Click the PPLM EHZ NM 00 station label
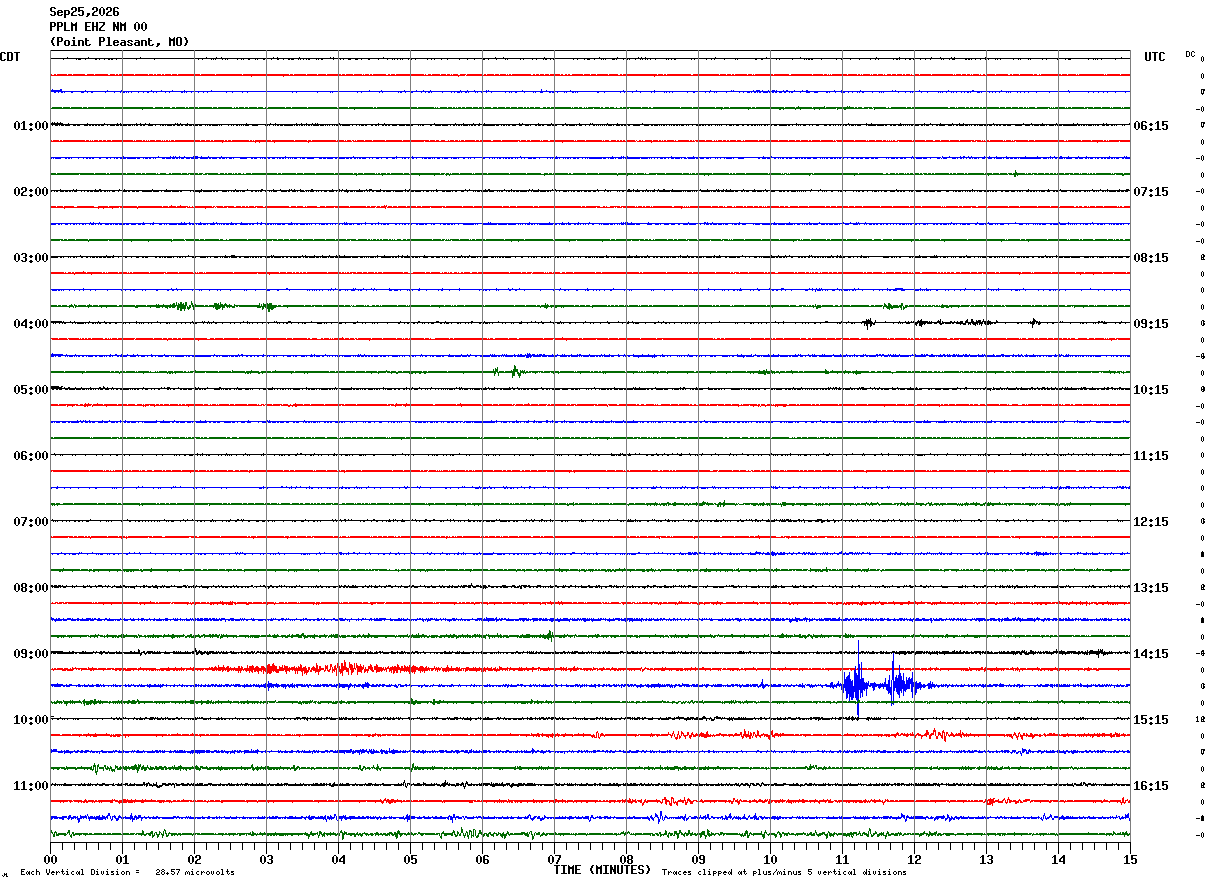The width and height of the screenshot is (1210, 886). pyautogui.click(x=98, y=27)
